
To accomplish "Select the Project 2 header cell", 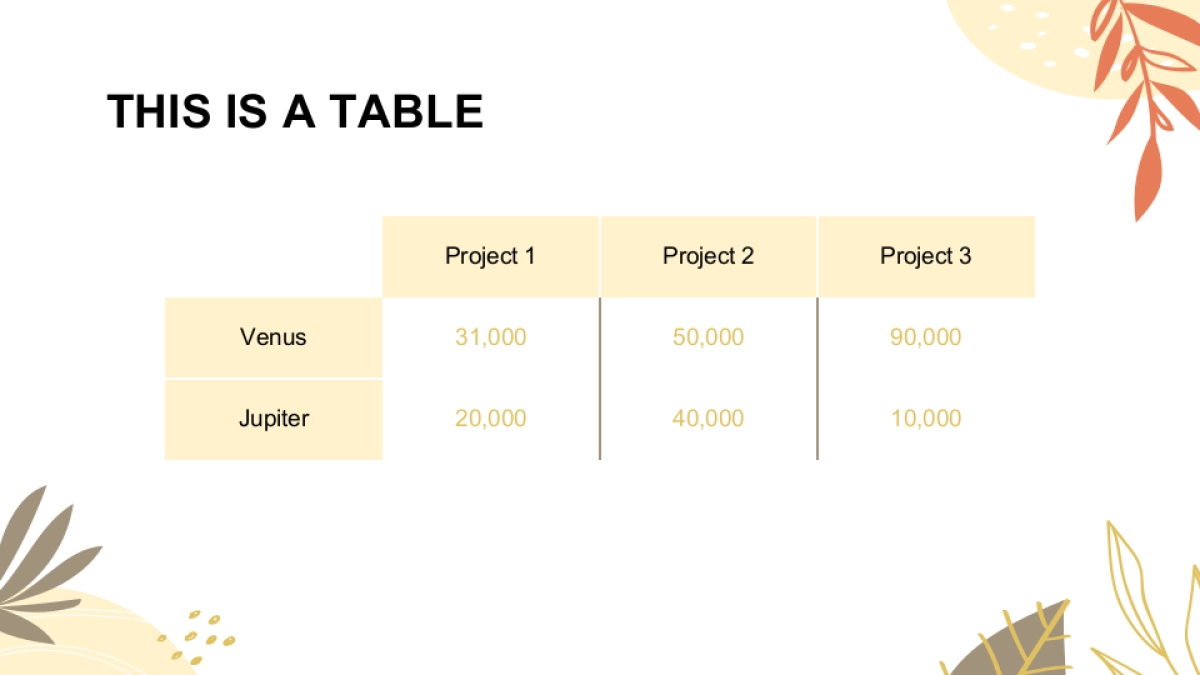I will pyautogui.click(x=708, y=256).
